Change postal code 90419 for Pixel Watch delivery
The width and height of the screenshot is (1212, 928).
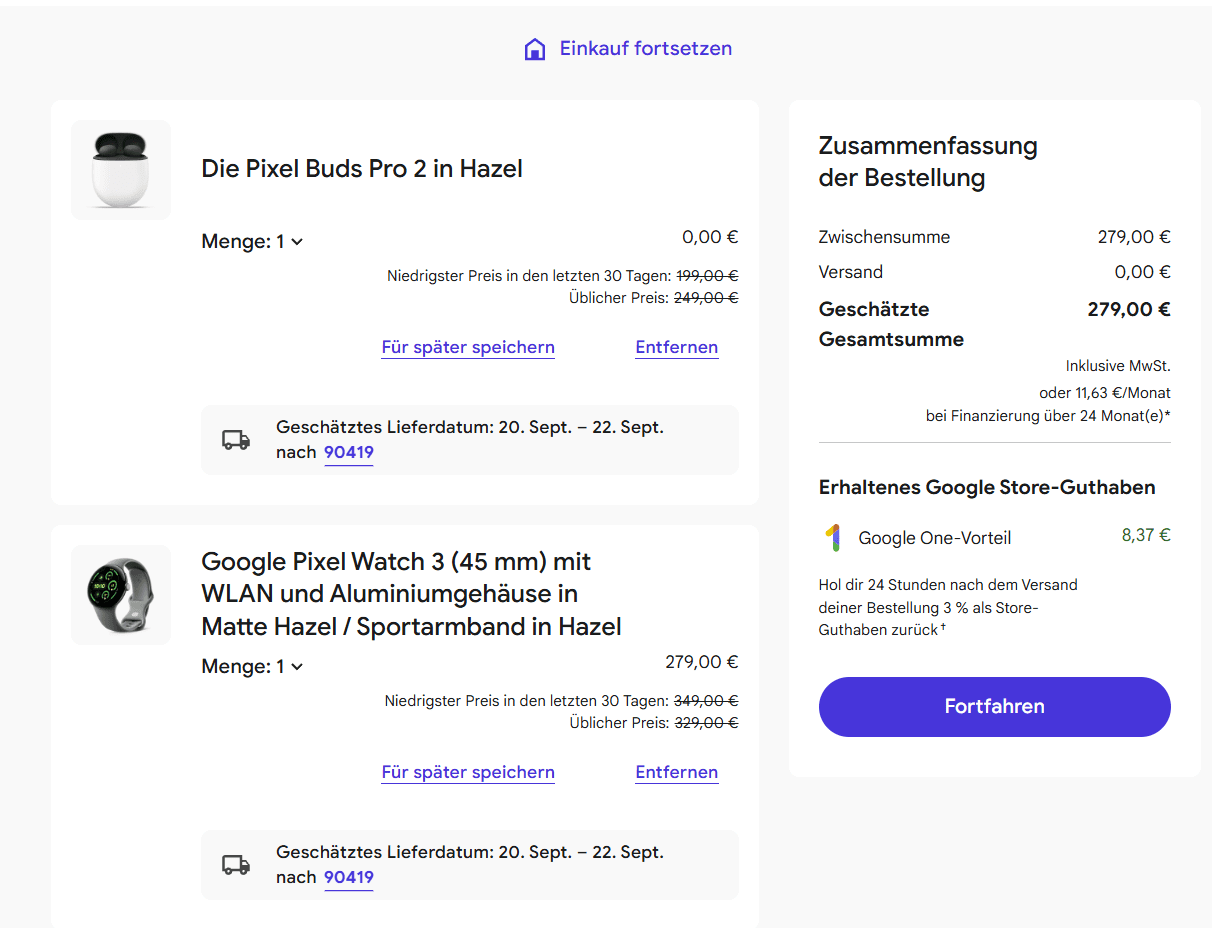coord(348,877)
